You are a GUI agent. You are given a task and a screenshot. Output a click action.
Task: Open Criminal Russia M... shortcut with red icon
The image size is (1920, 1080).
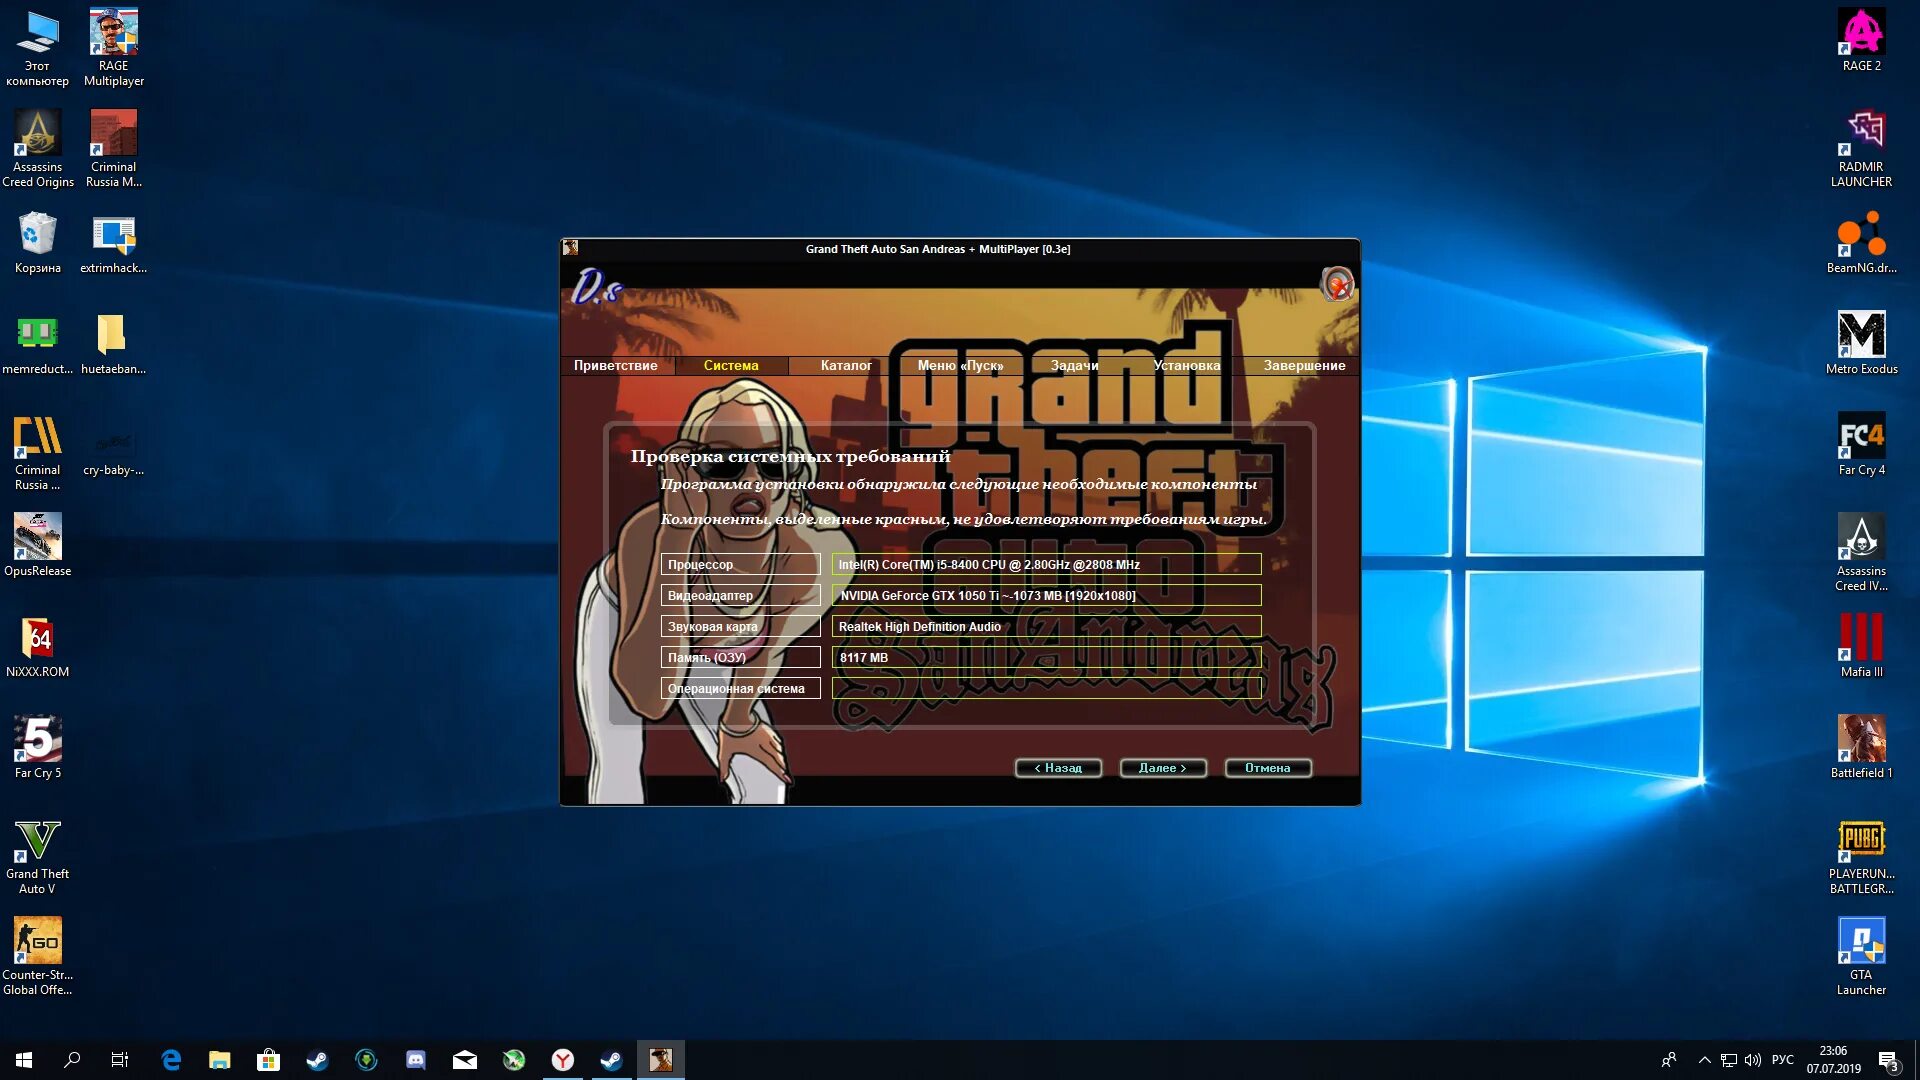pyautogui.click(x=113, y=148)
